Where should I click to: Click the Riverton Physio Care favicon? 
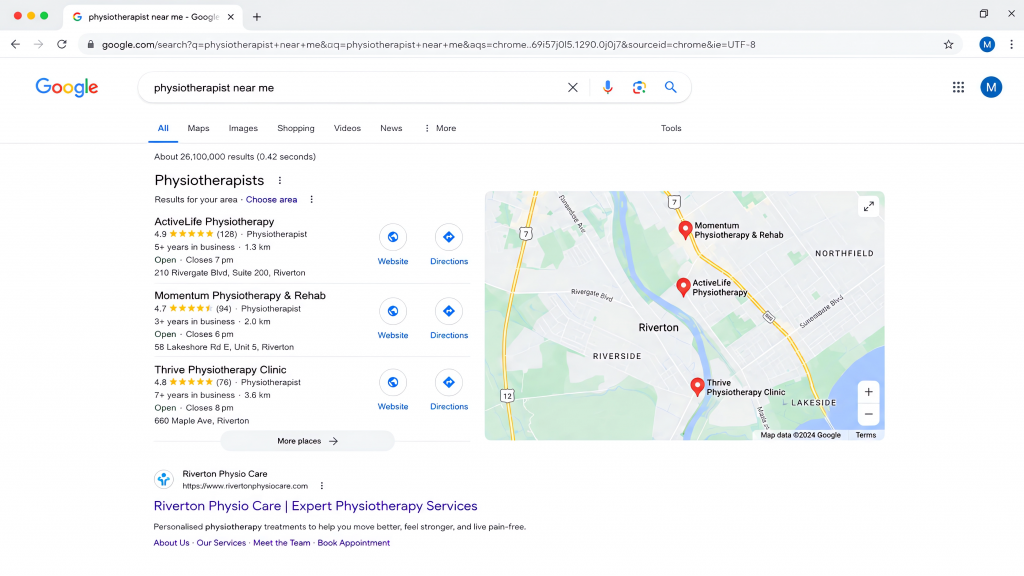(x=163, y=479)
